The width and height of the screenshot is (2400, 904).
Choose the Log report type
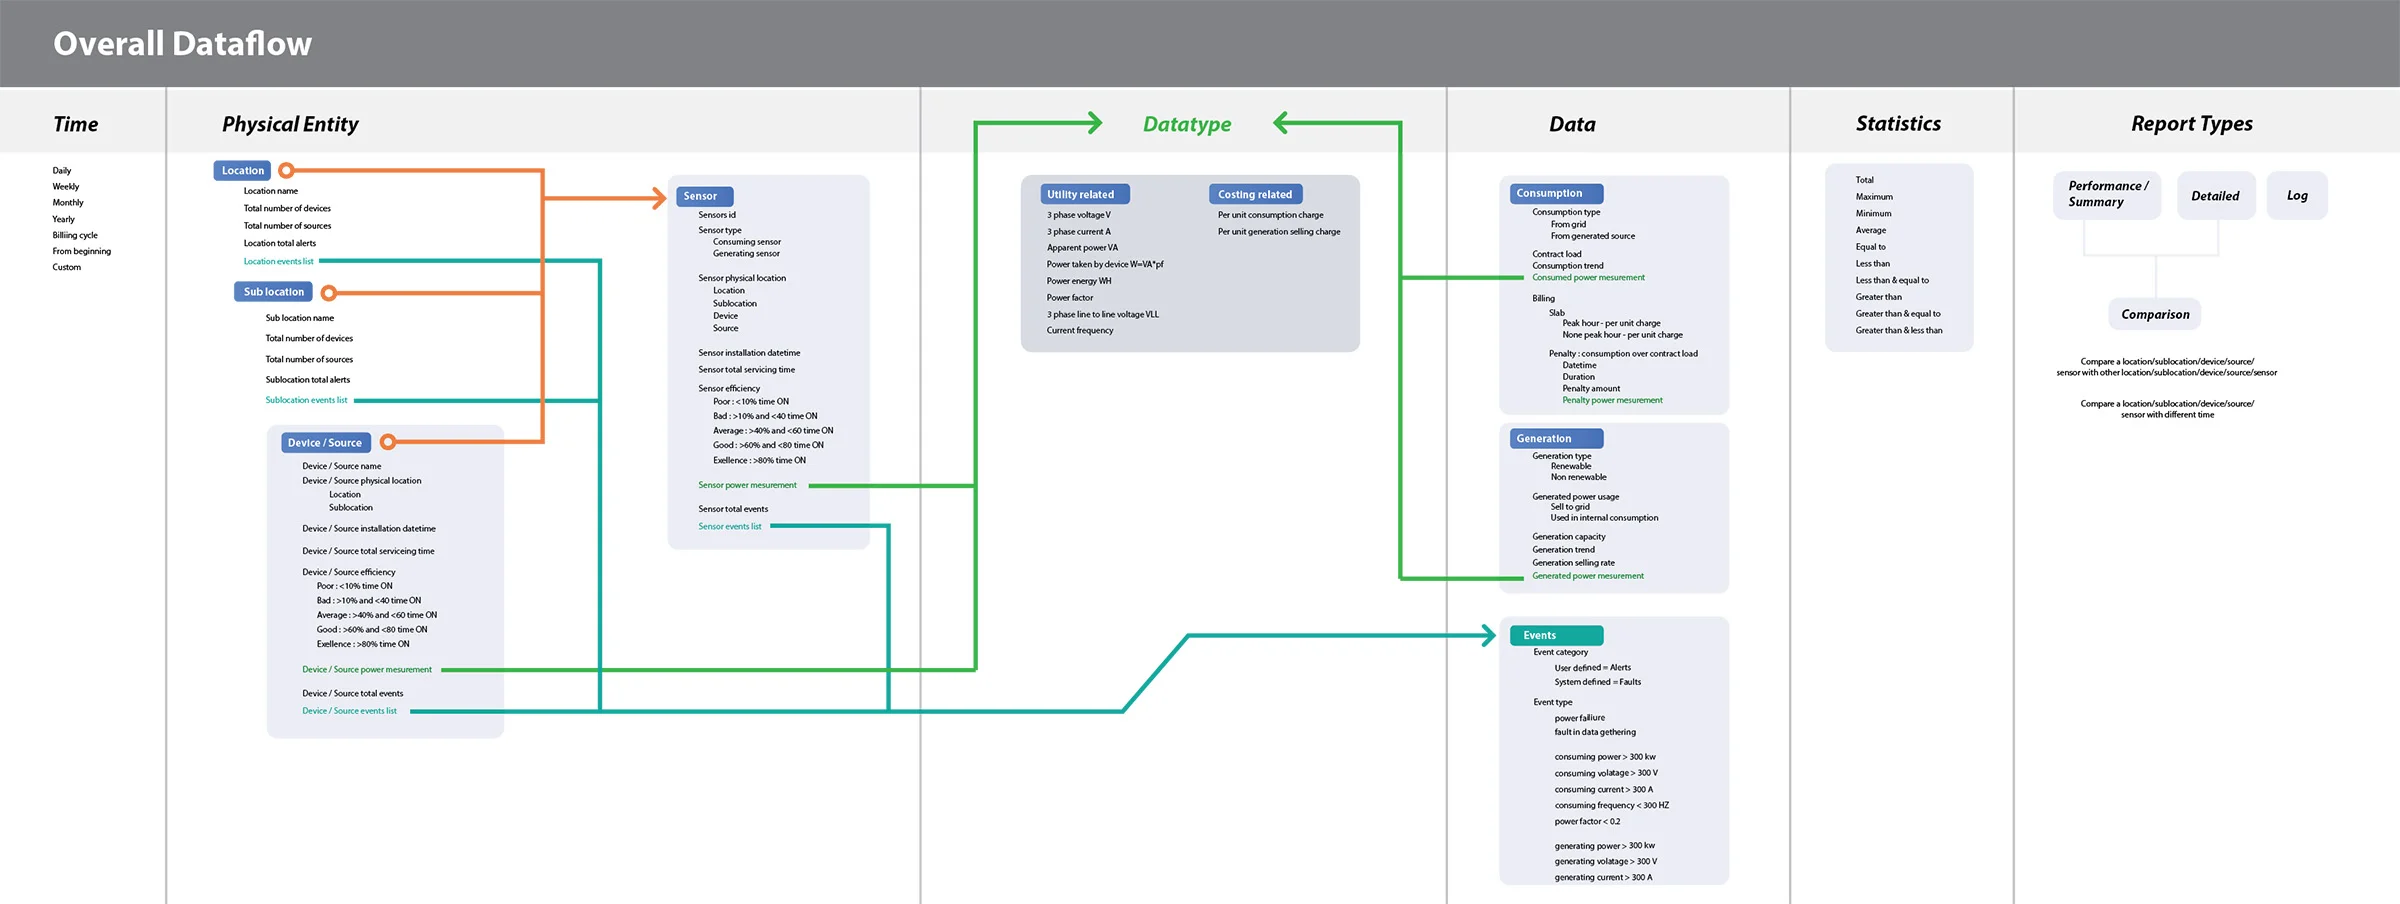[2297, 196]
